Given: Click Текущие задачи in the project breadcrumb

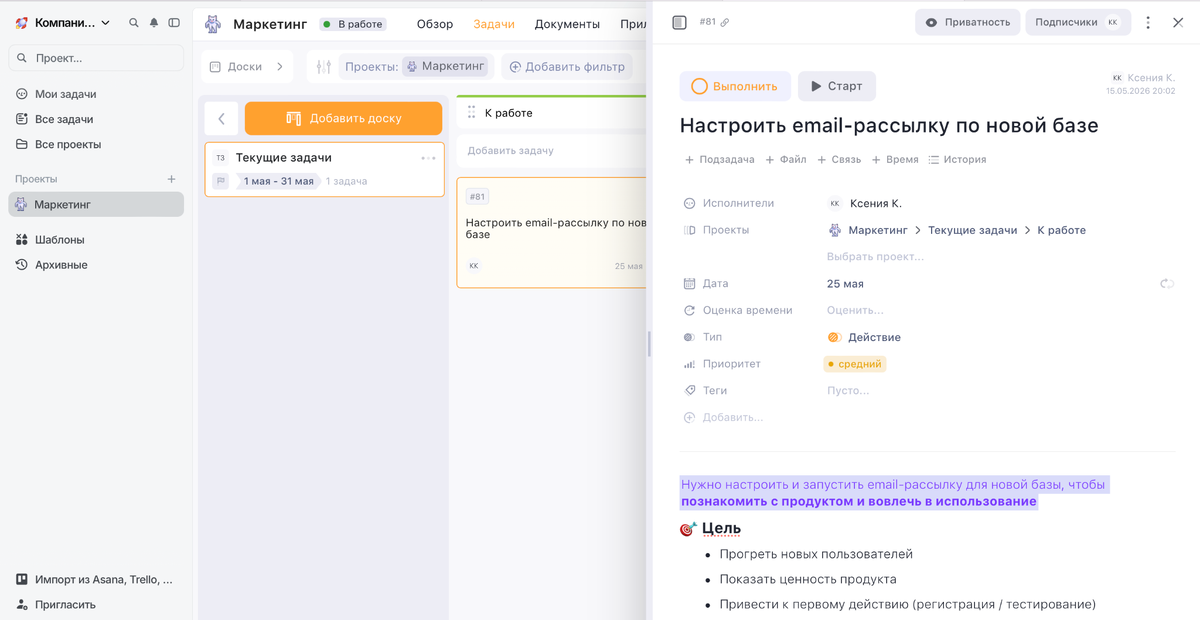Looking at the screenshot, I should (x=972, y=230).
